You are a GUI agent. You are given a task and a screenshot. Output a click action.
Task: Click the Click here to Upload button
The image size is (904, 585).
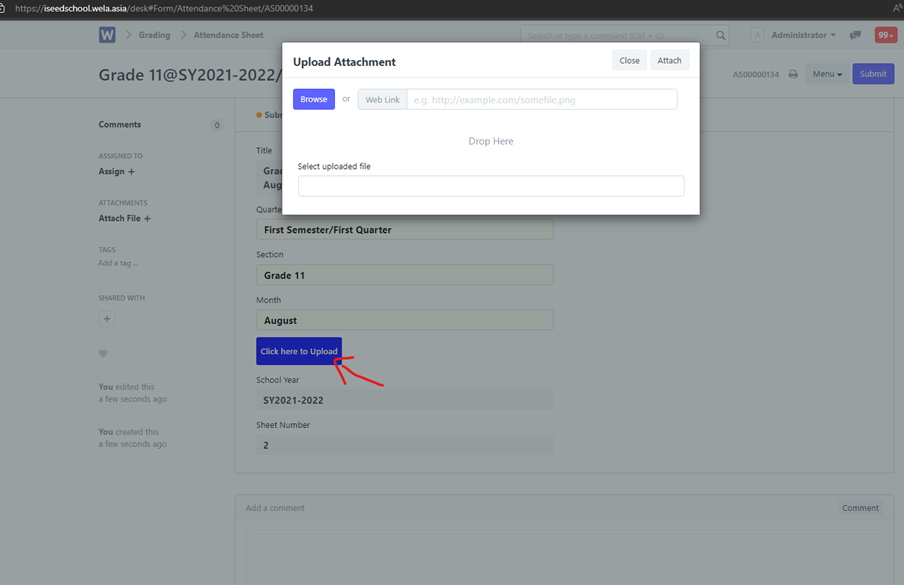(298, 351)
